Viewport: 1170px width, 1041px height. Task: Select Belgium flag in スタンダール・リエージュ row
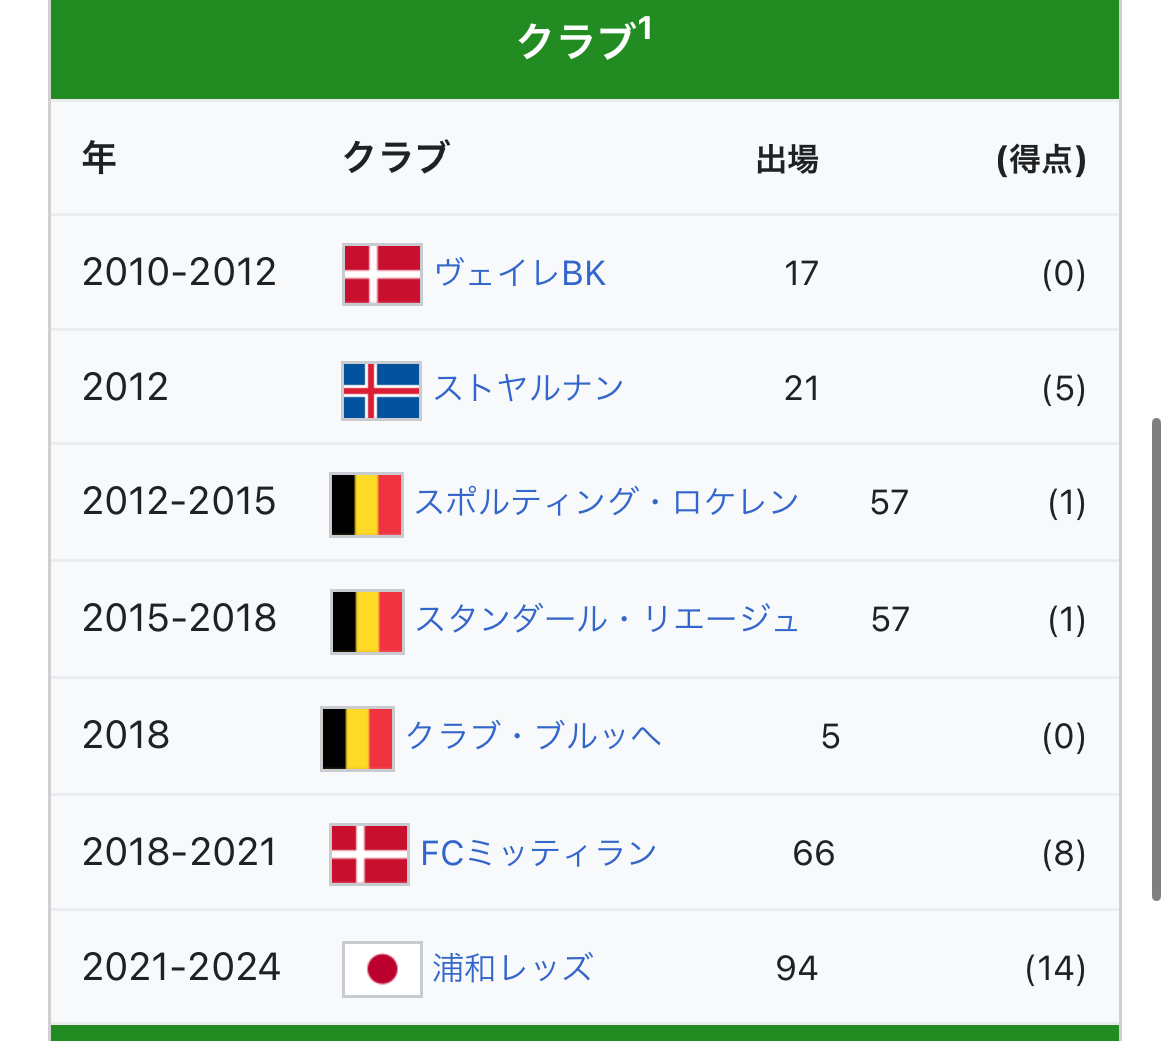(x=367, y=622)
